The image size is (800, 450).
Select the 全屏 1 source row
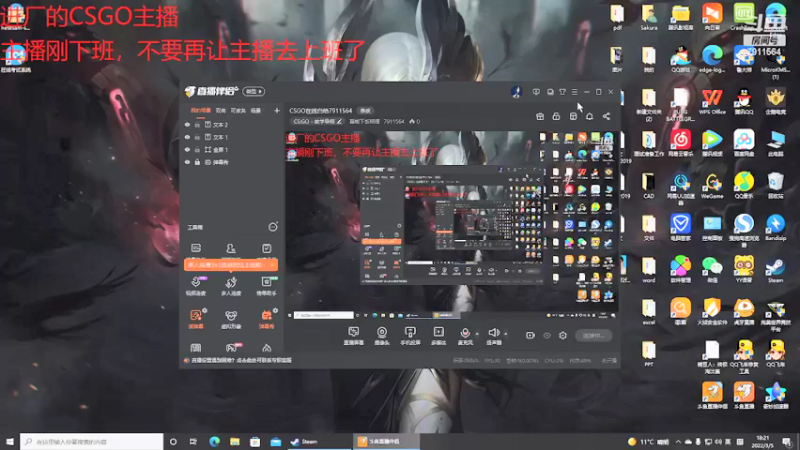(x=231, y=150)
